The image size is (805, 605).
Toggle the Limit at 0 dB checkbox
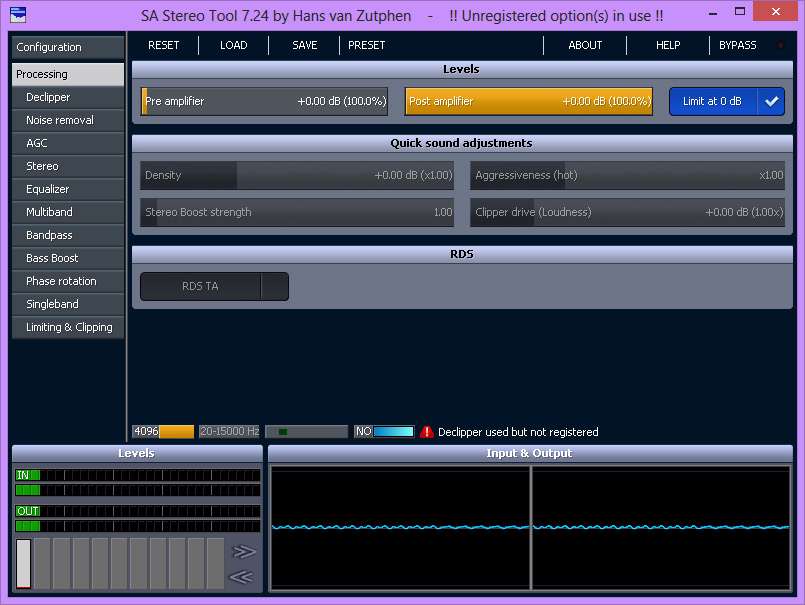[x=770, y=102]
